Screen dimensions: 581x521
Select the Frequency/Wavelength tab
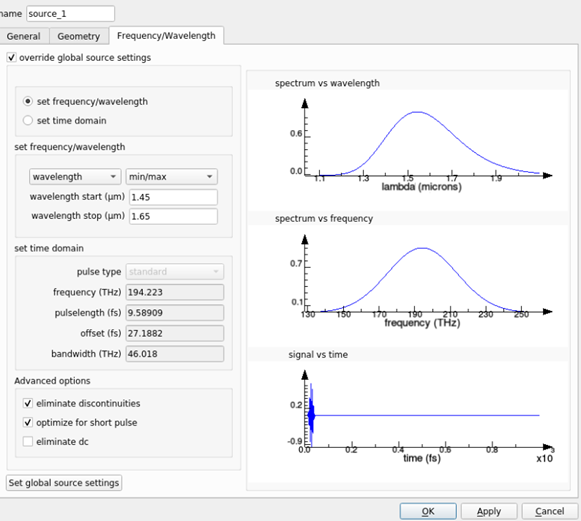pos(166,36)
